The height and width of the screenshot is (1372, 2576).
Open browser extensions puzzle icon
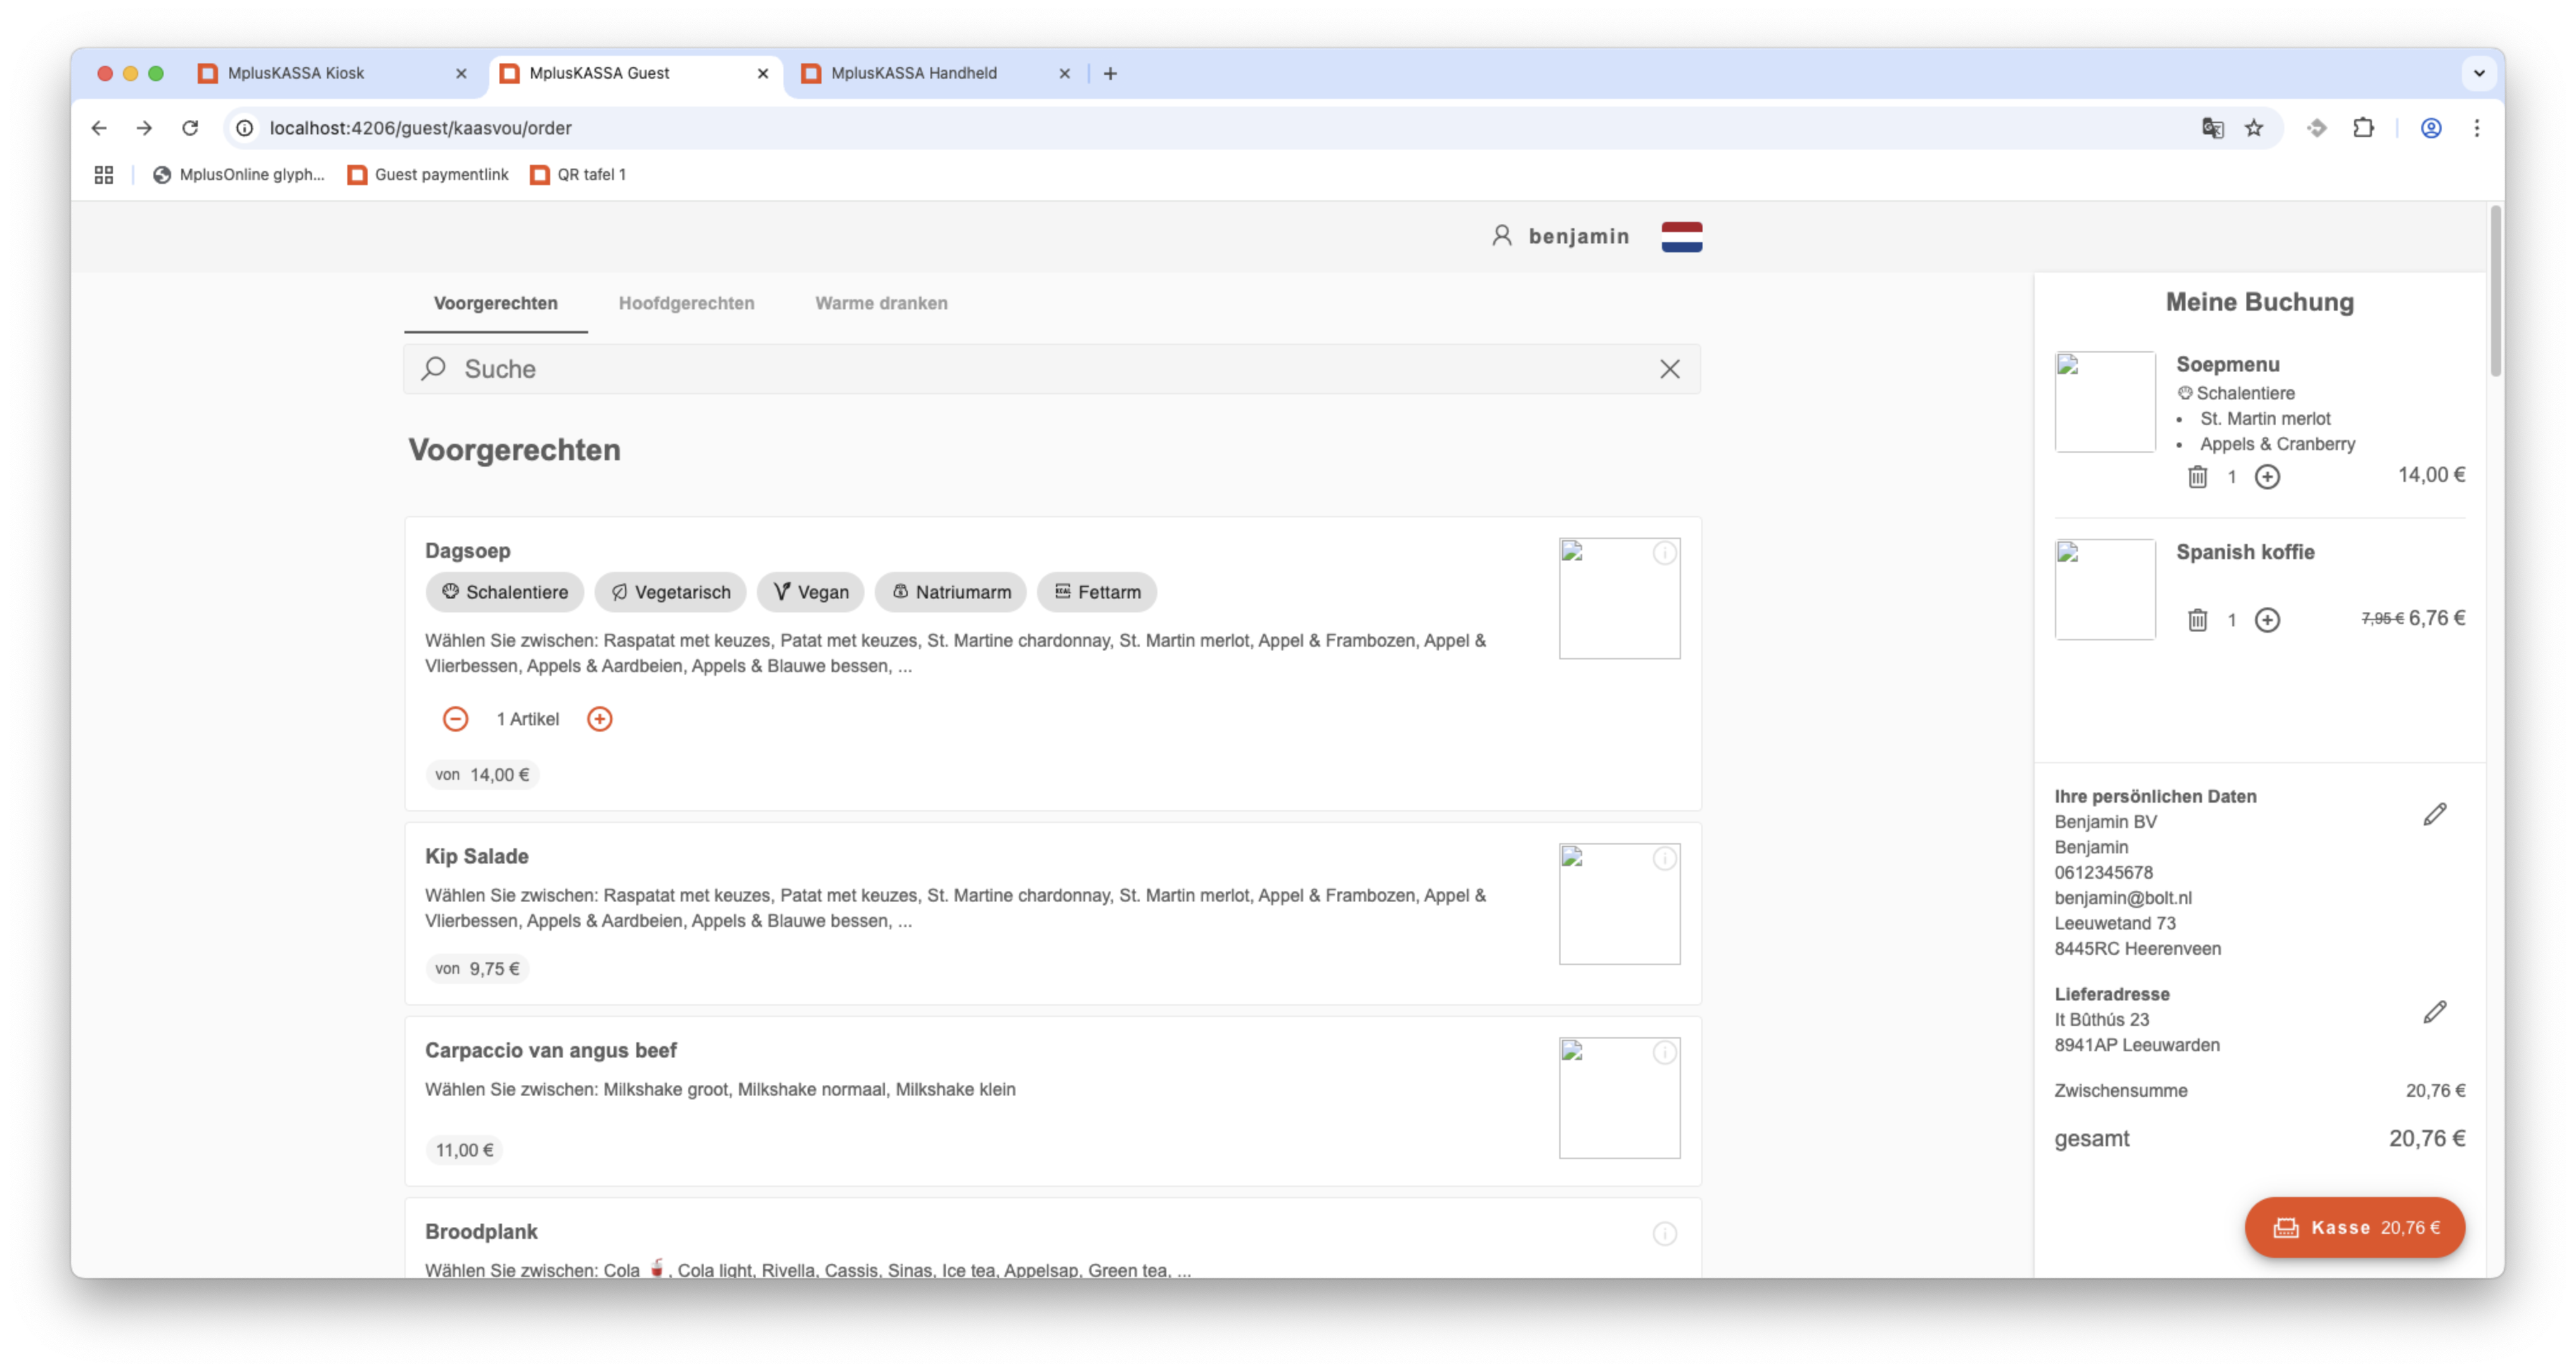pos(2363,128)
